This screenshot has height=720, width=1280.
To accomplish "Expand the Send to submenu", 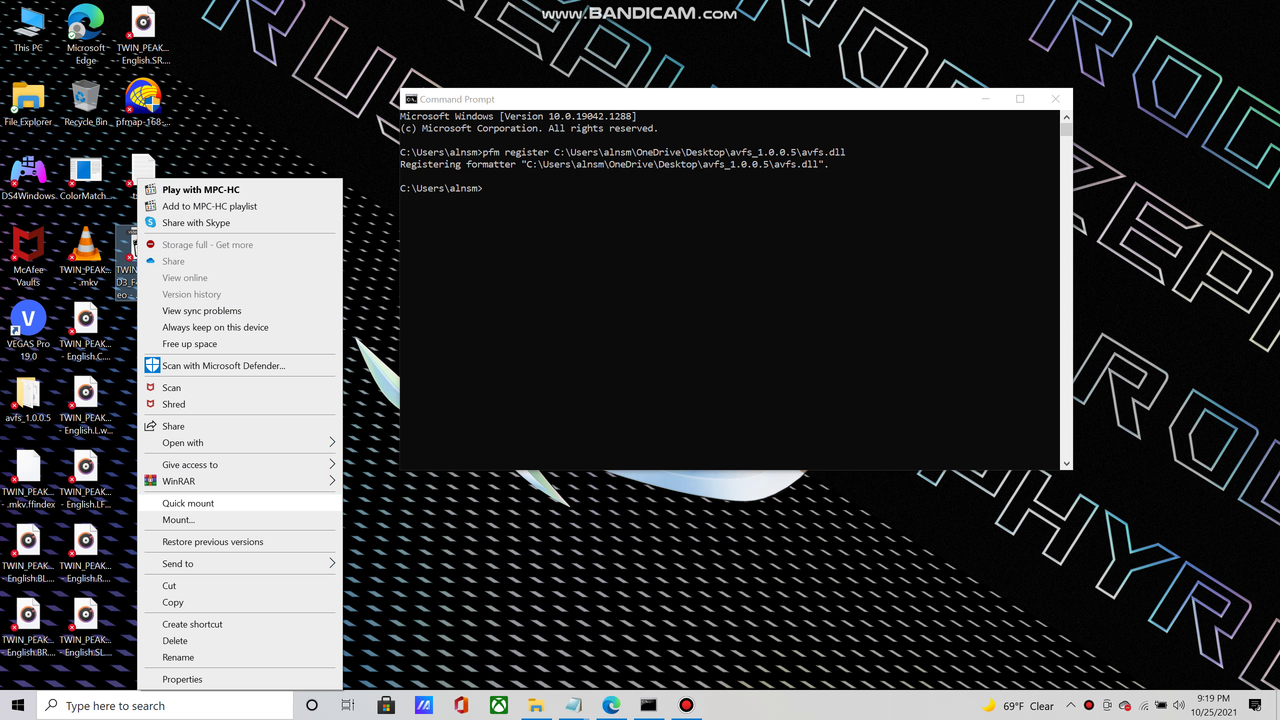I will (240, 564).
